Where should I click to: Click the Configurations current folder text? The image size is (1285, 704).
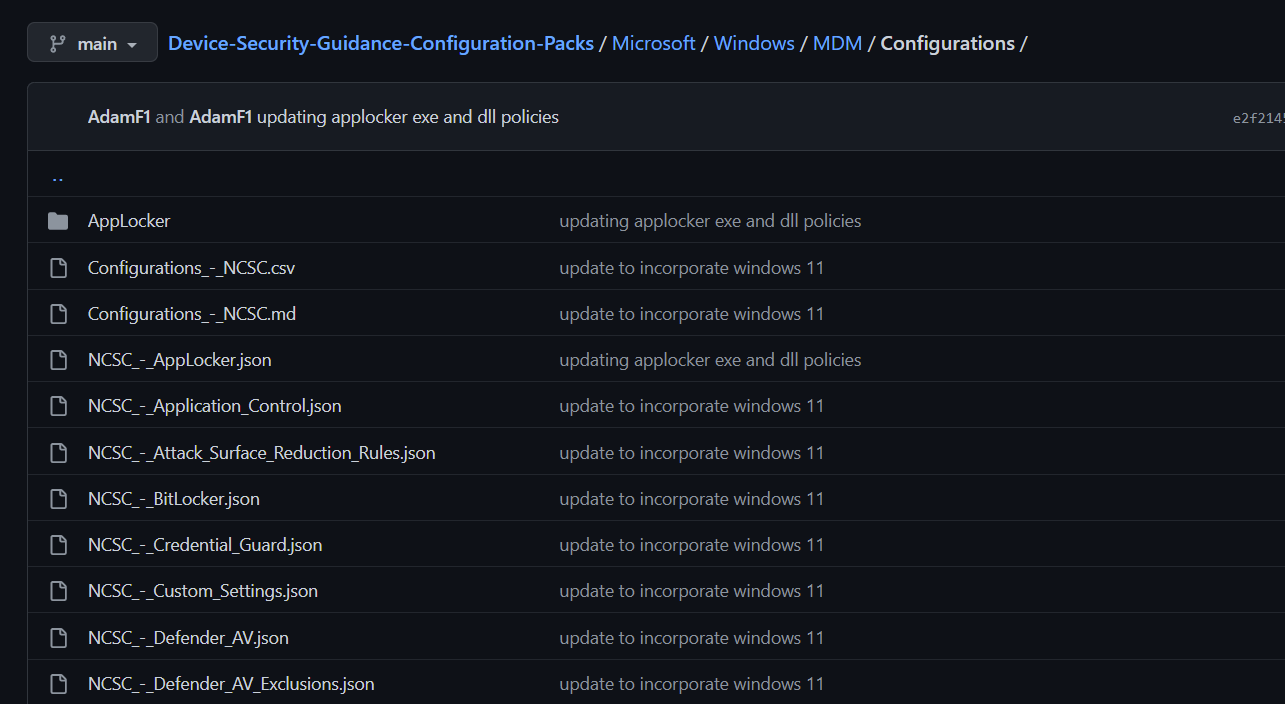click(948, 43)
